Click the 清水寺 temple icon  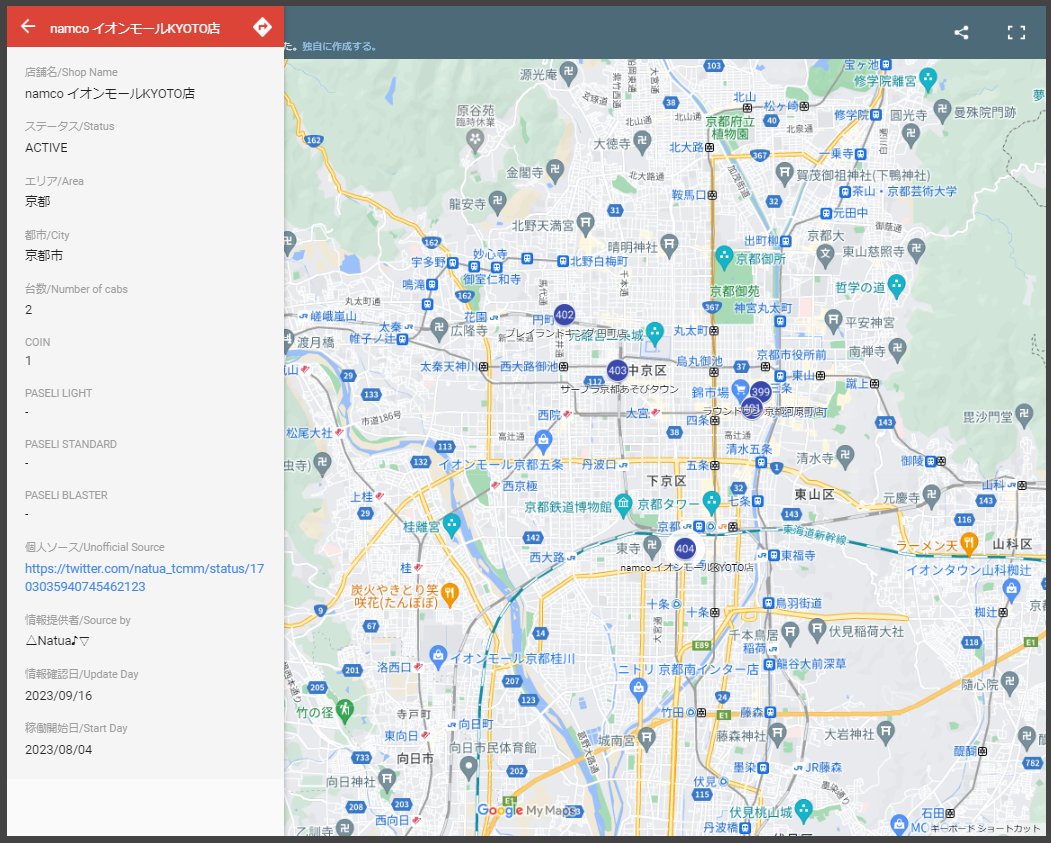pyautogui.click(x=846, y=457)
